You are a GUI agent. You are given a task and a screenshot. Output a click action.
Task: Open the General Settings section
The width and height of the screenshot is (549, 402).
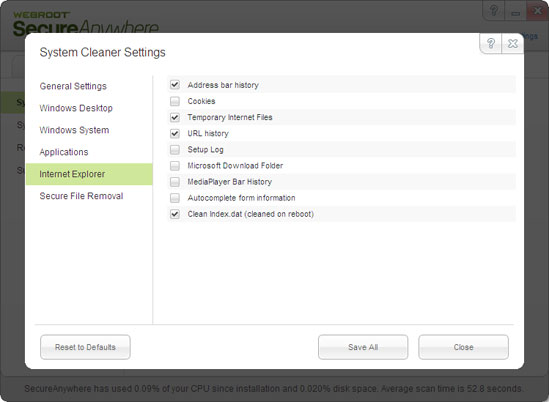[x=73, y=86]
